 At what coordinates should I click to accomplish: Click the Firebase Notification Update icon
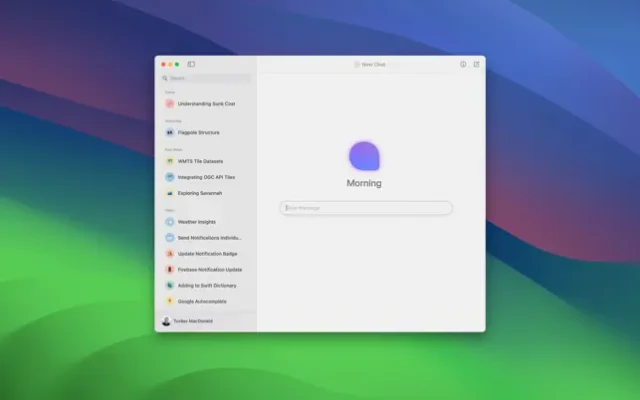(x=170, y=269)
